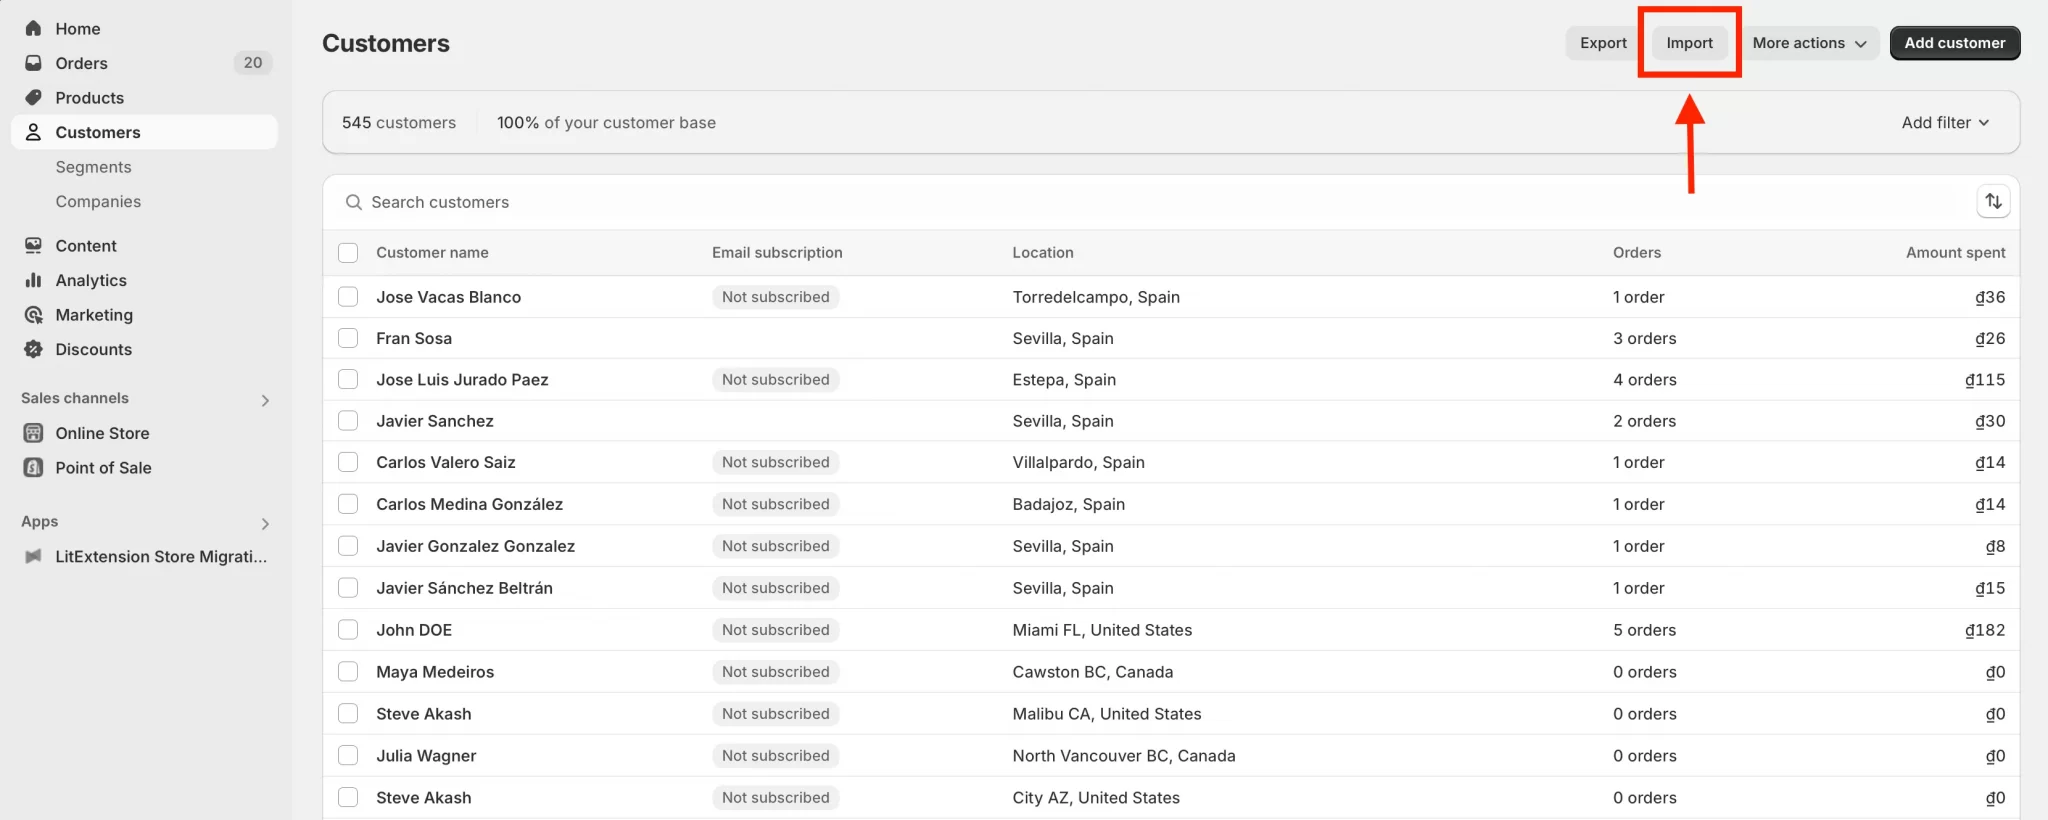Viewport: 2048px width, 820px height.
Task: Click the LitExtension app icon
Action: click(x=33, y=556)
